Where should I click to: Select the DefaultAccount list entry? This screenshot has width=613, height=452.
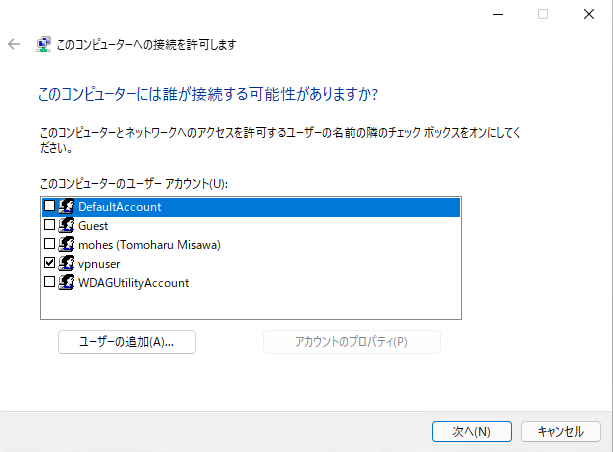[251, 207]
